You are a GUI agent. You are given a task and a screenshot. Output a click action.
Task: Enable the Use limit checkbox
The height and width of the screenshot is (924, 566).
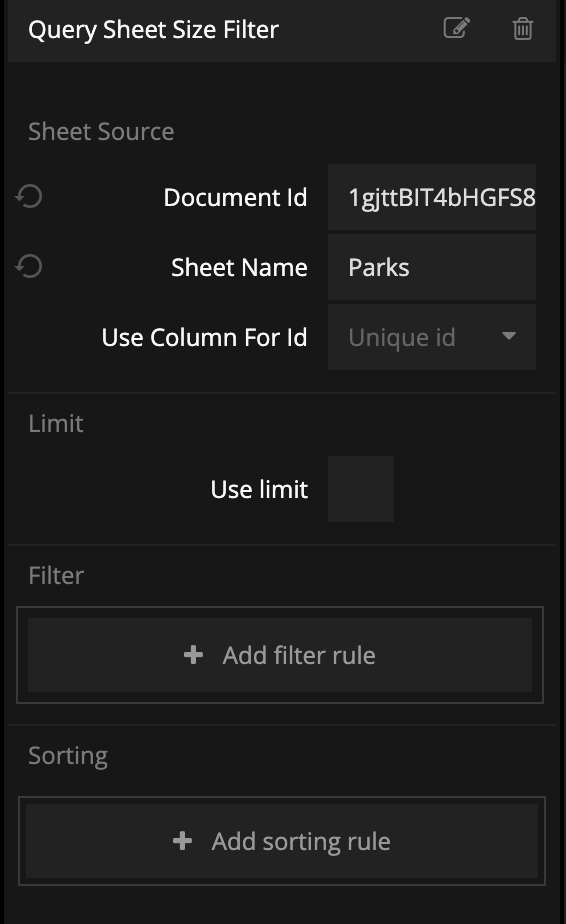point(361,489)
